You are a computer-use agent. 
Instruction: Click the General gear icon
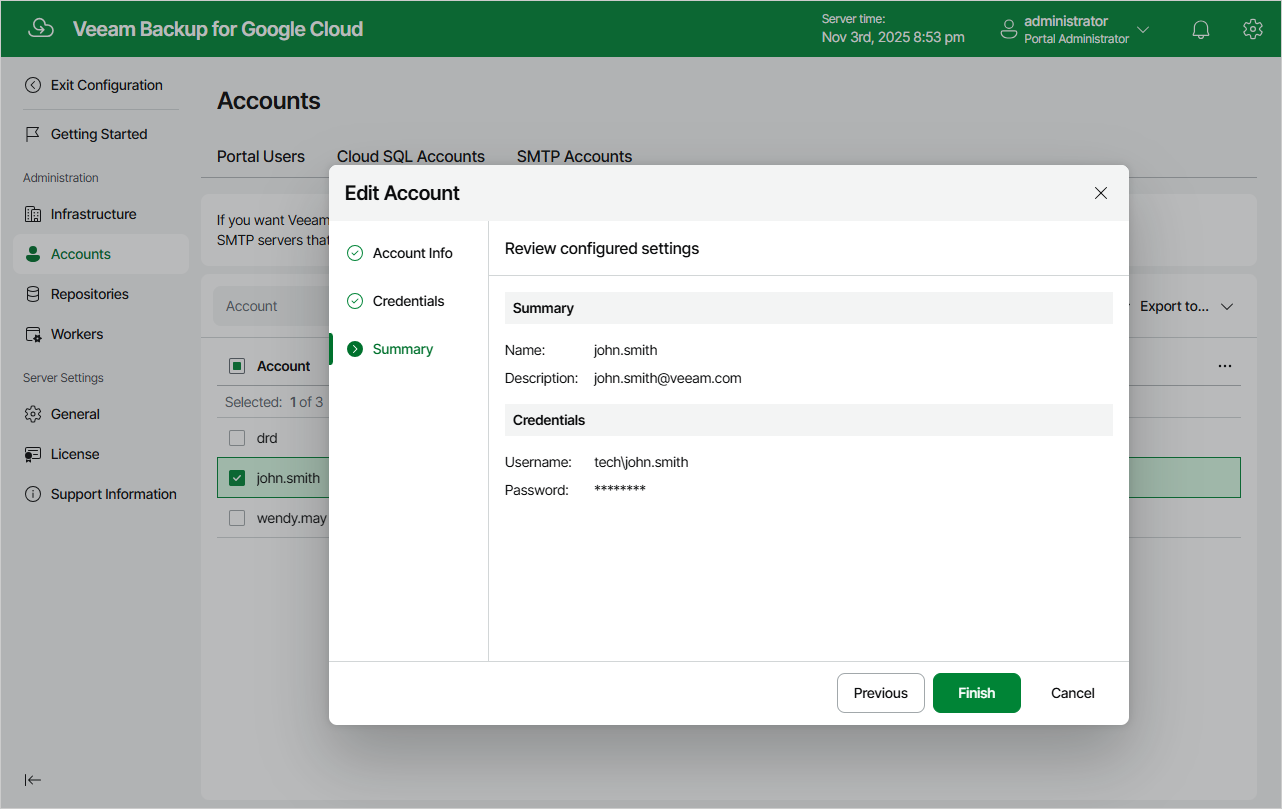(33, 414)
